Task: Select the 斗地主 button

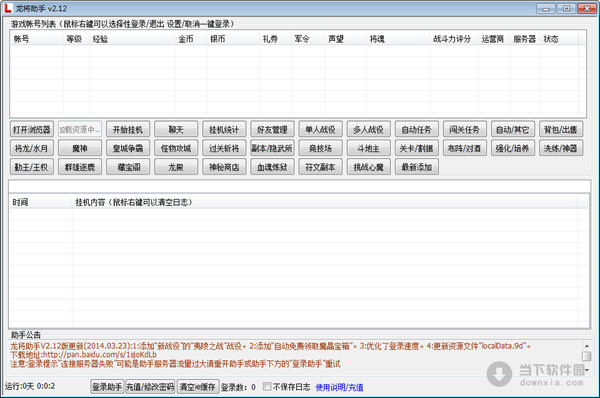Action: tap(368, 148)
